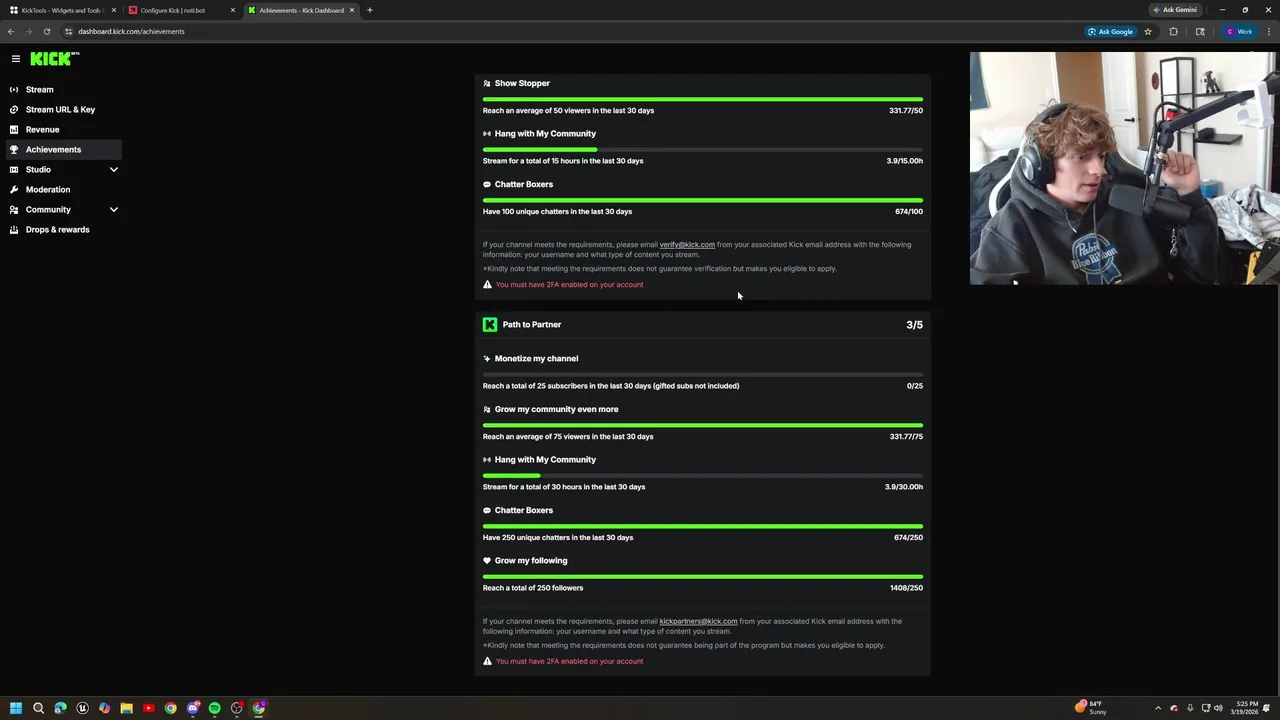Click the Achievements trophy icon
1280x720 pixels.
point(14,149)
